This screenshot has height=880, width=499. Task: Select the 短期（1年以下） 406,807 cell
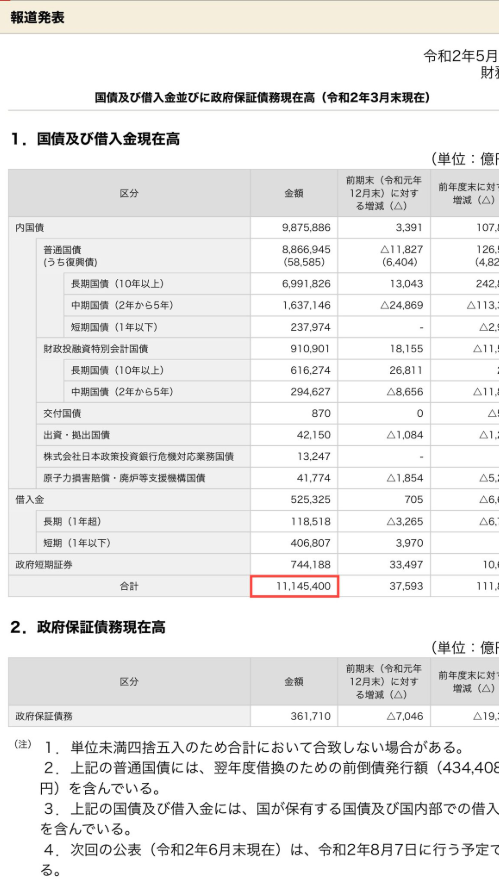294,543
